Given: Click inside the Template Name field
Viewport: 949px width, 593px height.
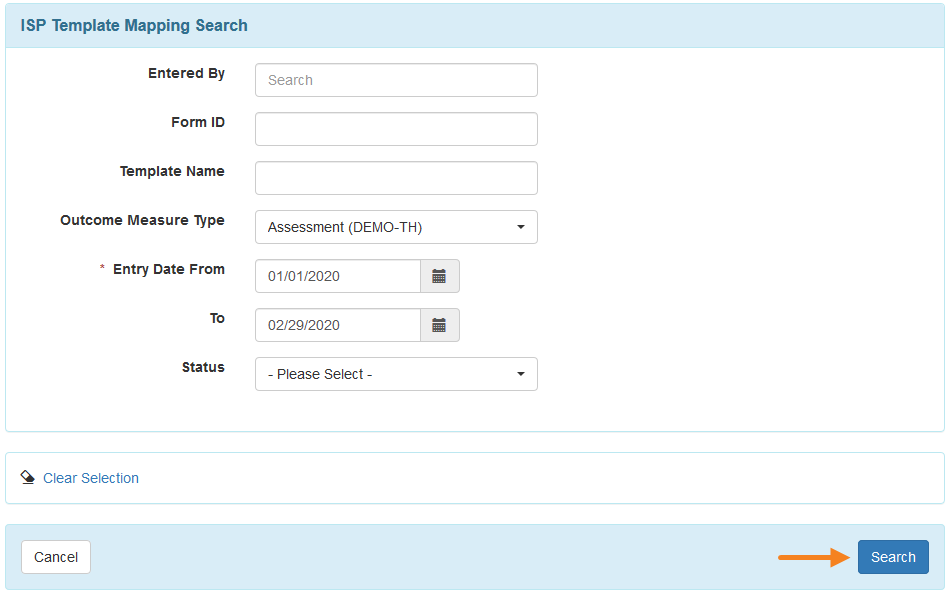Looking at the screenshot, I should 396,178.
